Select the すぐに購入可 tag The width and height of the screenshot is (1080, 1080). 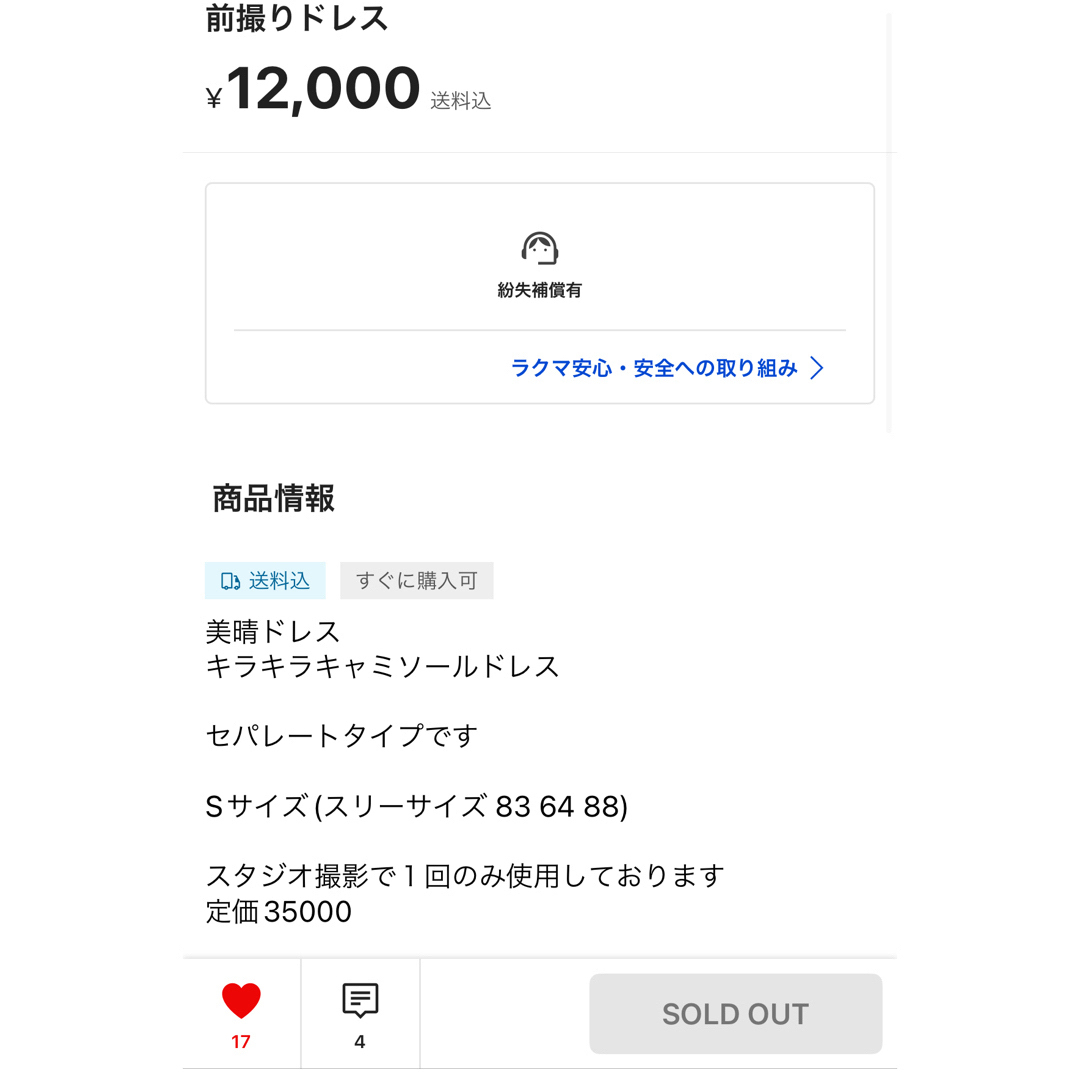(x=417, y=581)
